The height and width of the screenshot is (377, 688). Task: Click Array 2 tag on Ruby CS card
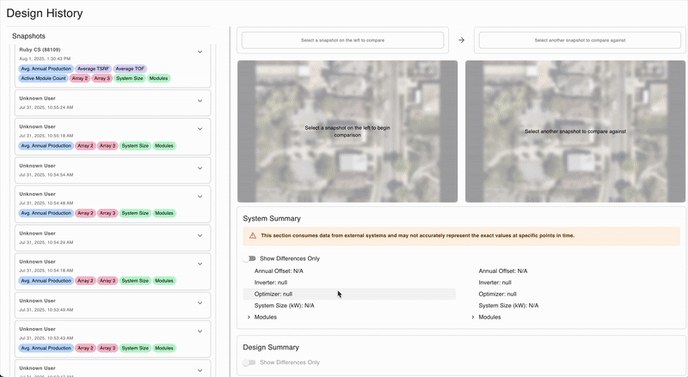(80, 78)
